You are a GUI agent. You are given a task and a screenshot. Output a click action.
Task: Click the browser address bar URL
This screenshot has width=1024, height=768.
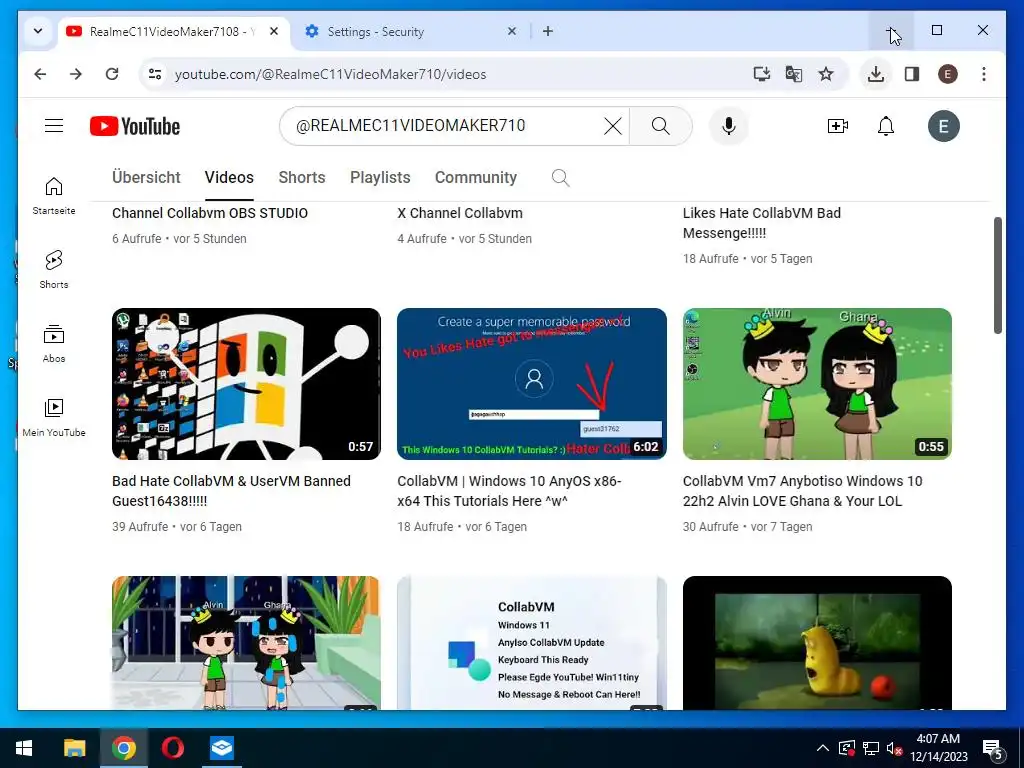[330, 74]
